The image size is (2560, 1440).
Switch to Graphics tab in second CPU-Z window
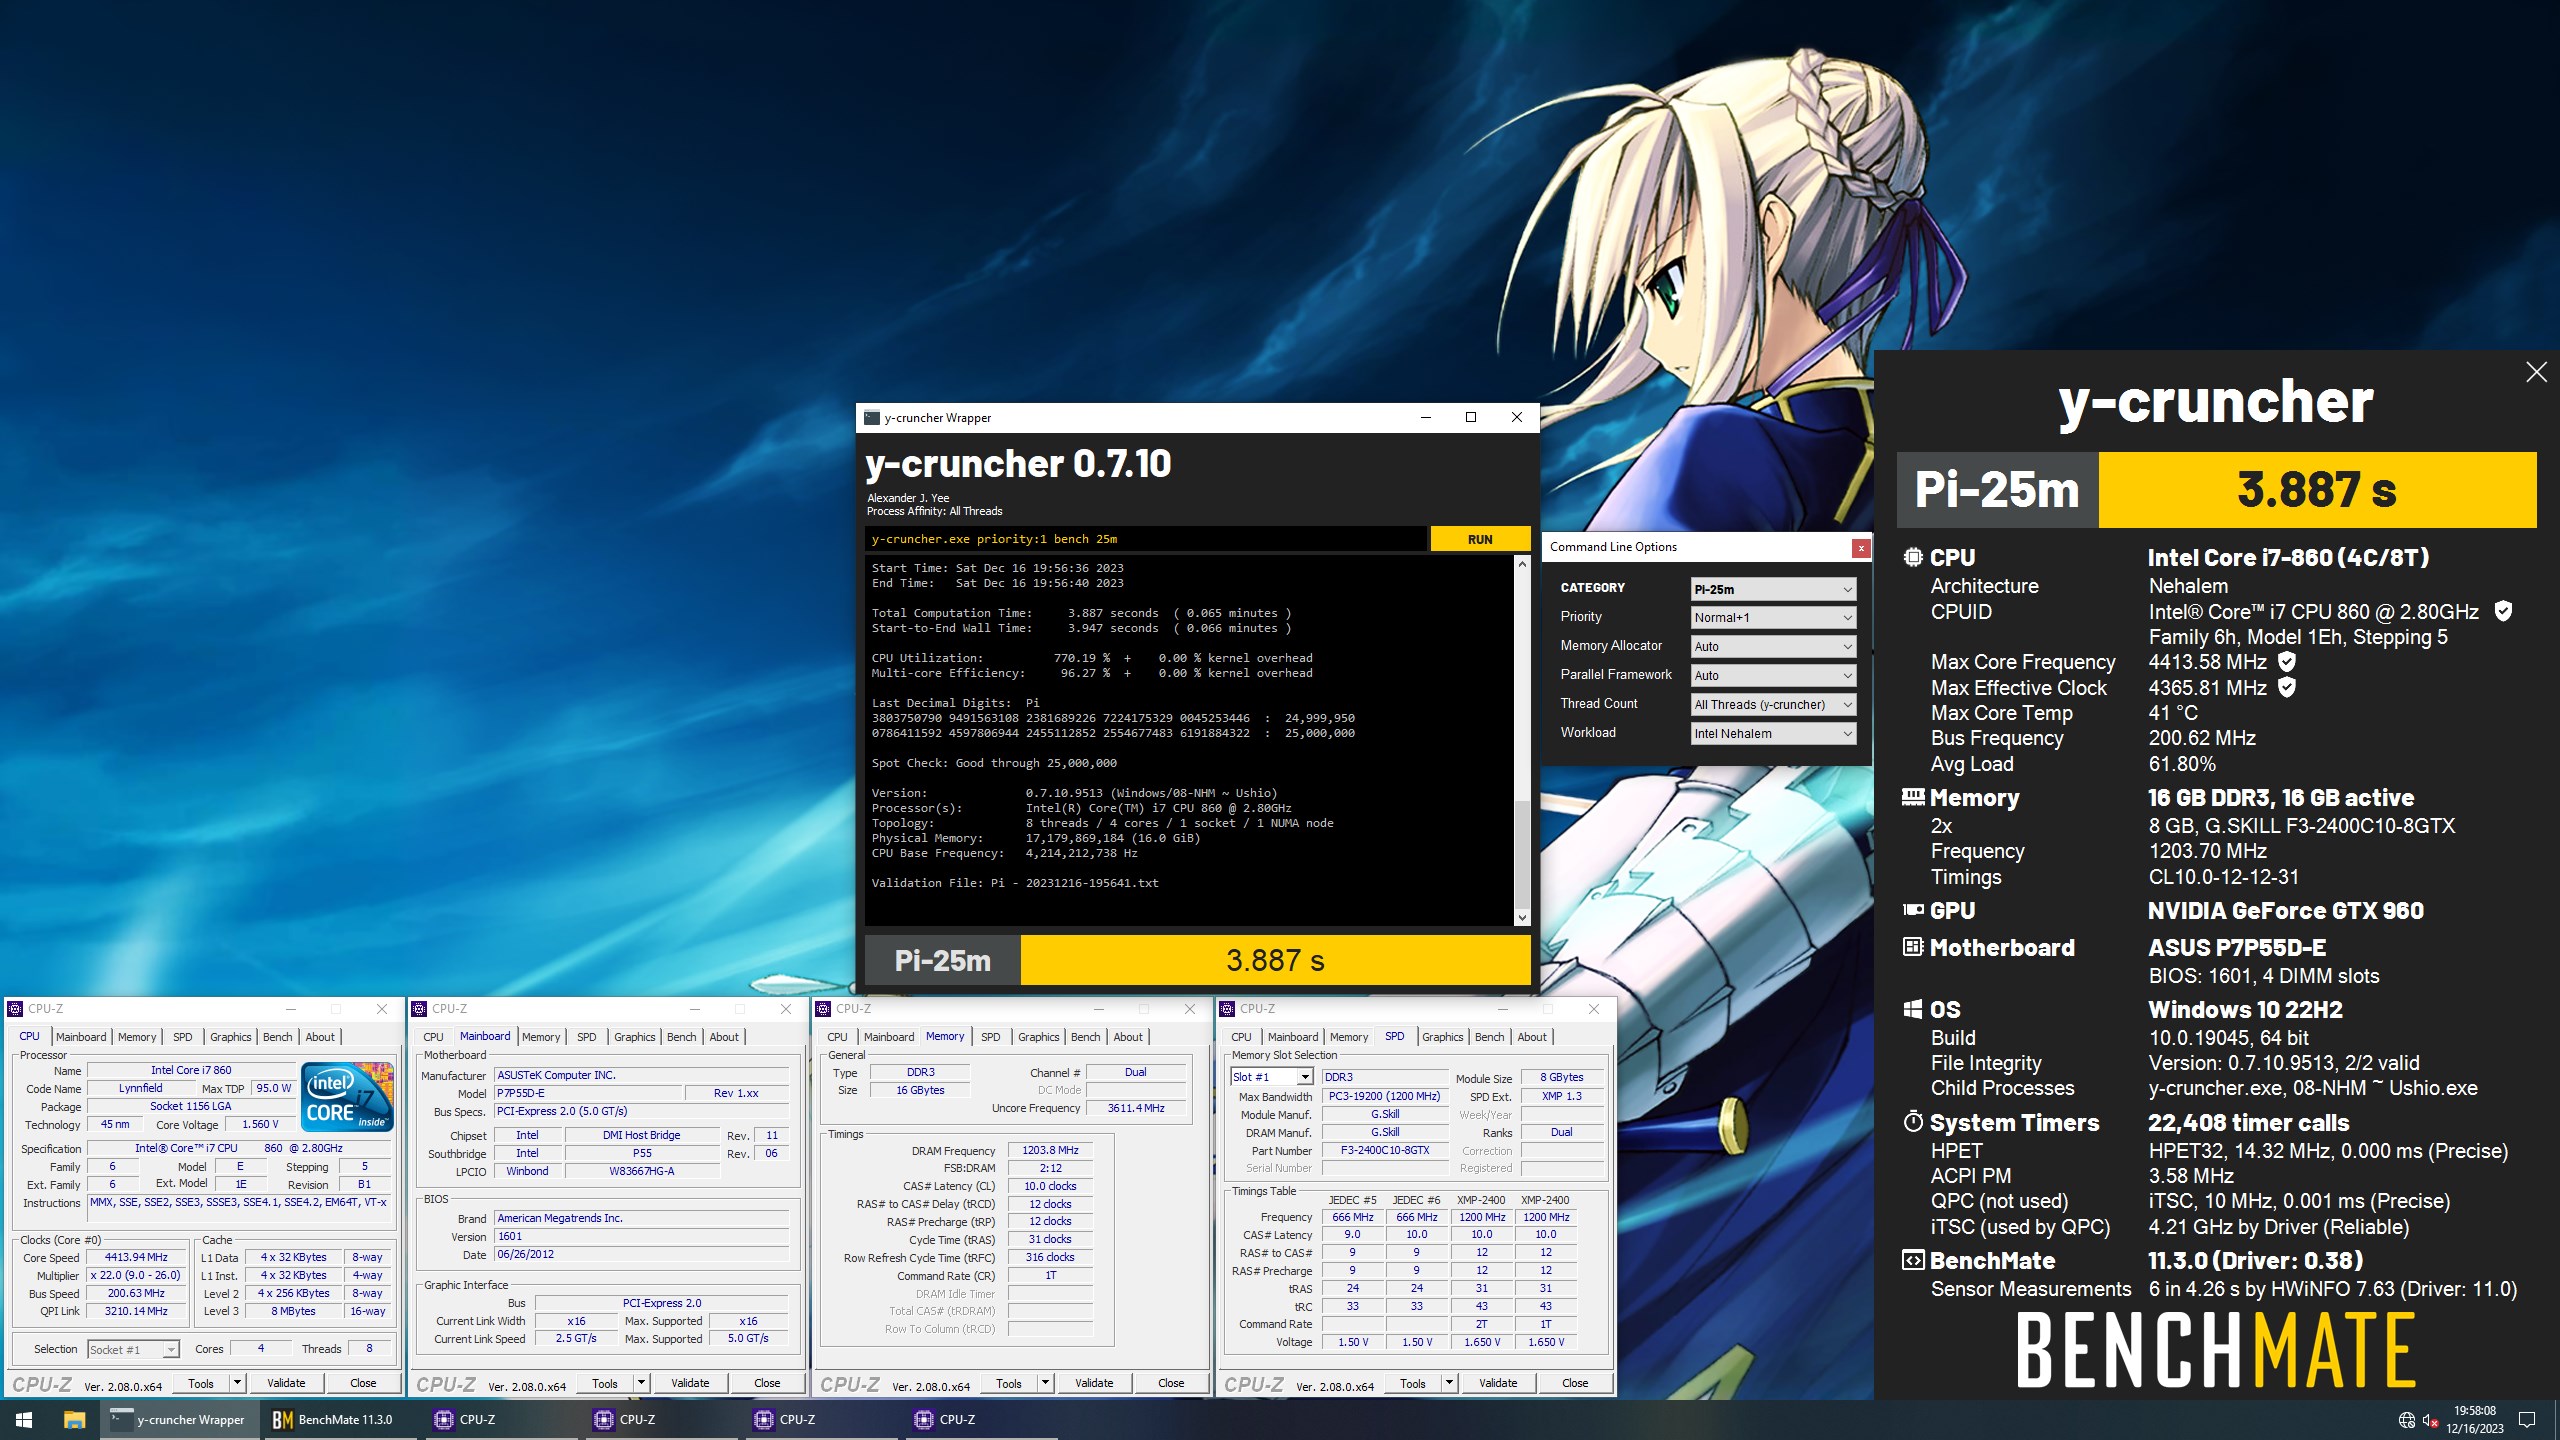[635, 1037]
